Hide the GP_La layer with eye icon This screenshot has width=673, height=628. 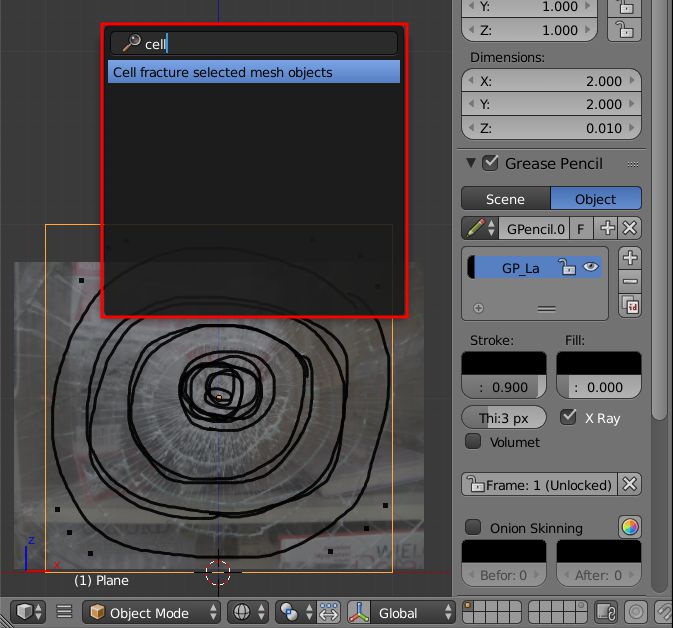591,267
